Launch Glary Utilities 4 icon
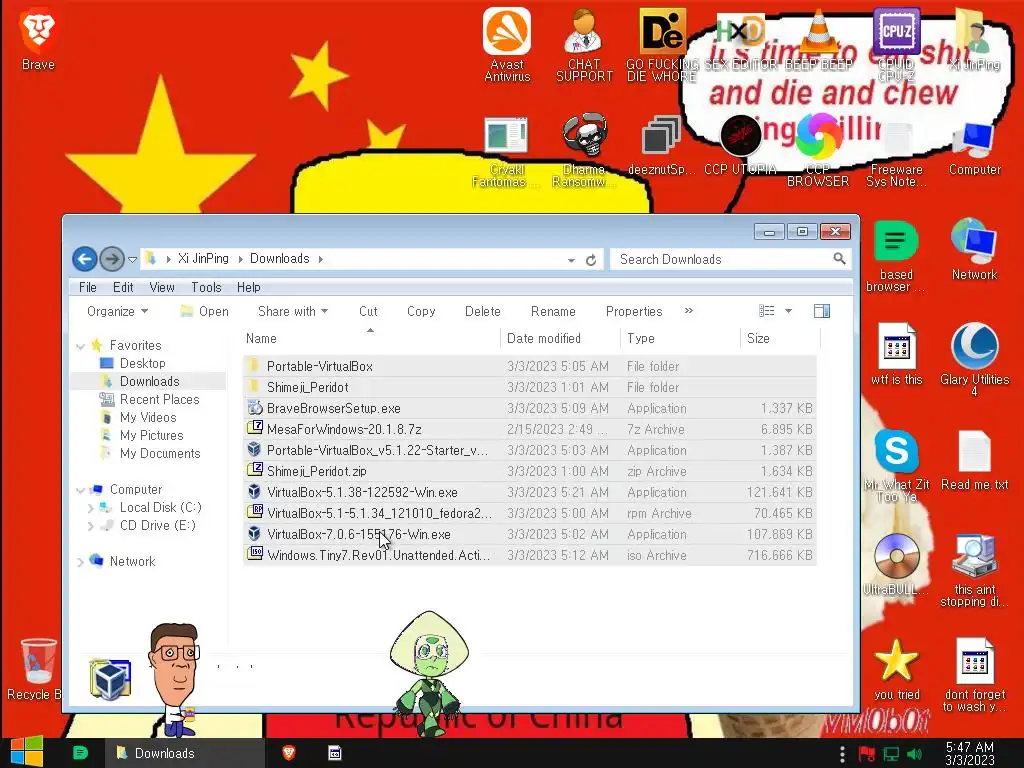This screenshot has width=1024, height=768. tap(974, 359)
